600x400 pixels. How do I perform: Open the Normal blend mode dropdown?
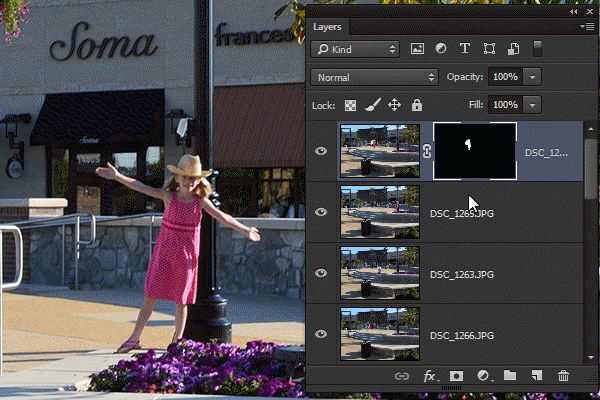(374, 77)
